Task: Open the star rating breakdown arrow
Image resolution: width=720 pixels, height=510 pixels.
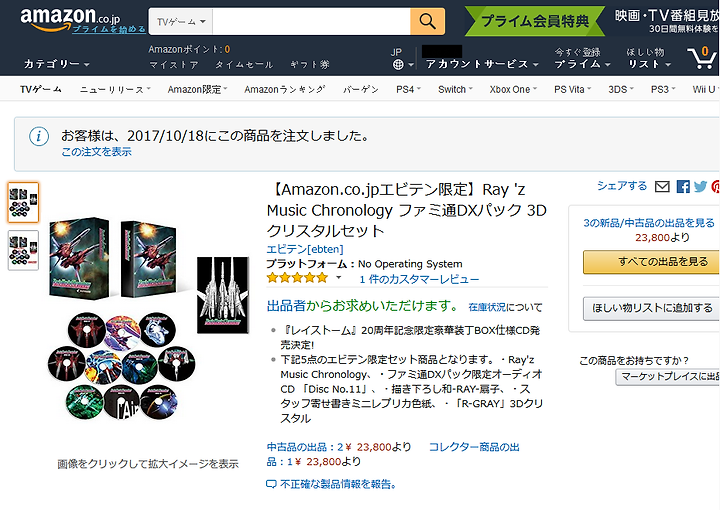Action: click(x=339, y=278)
